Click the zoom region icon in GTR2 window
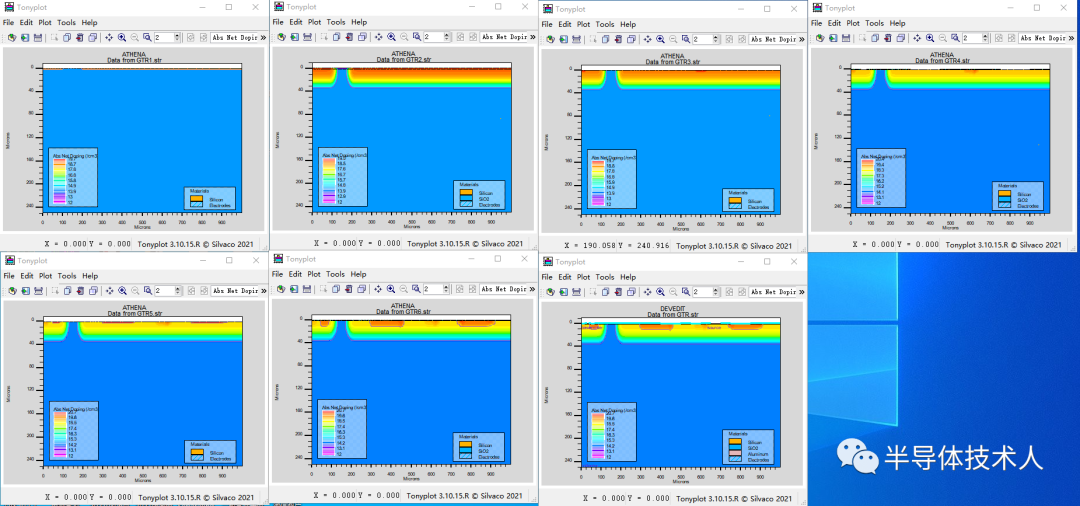Screen dimensions: 1080x506 click(x=416, y=36)
